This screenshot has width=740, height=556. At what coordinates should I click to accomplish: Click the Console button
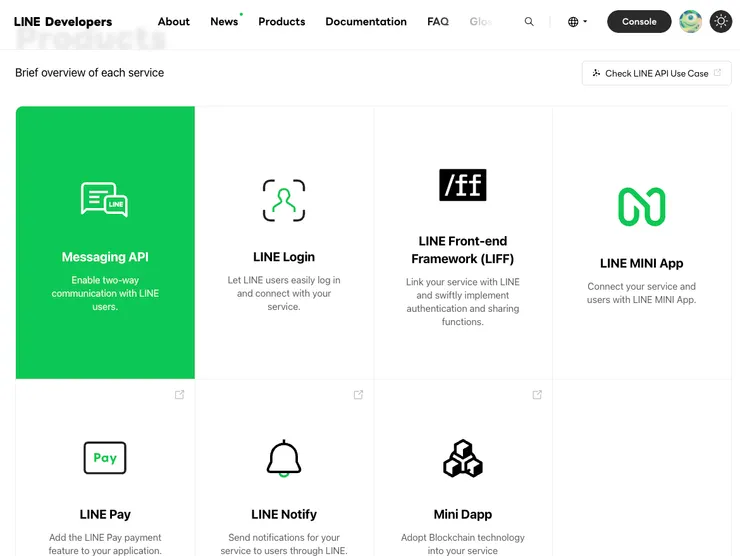pyautogui.click(x=639, y=22)
